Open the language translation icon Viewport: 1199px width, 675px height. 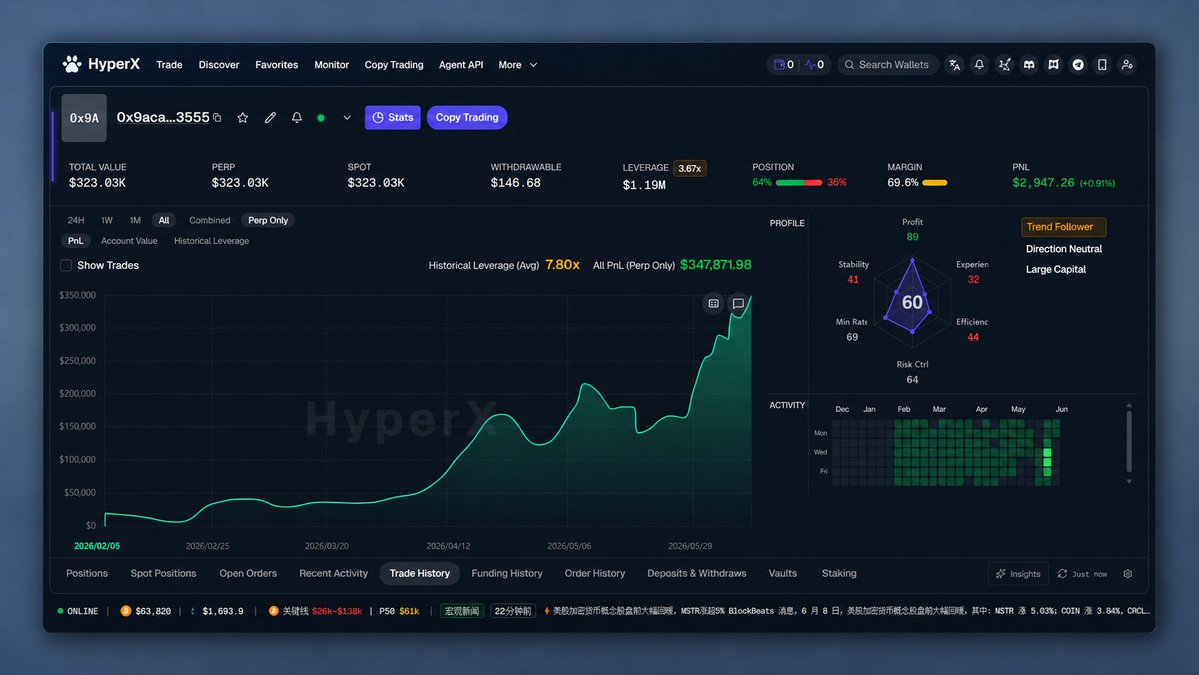954,65
